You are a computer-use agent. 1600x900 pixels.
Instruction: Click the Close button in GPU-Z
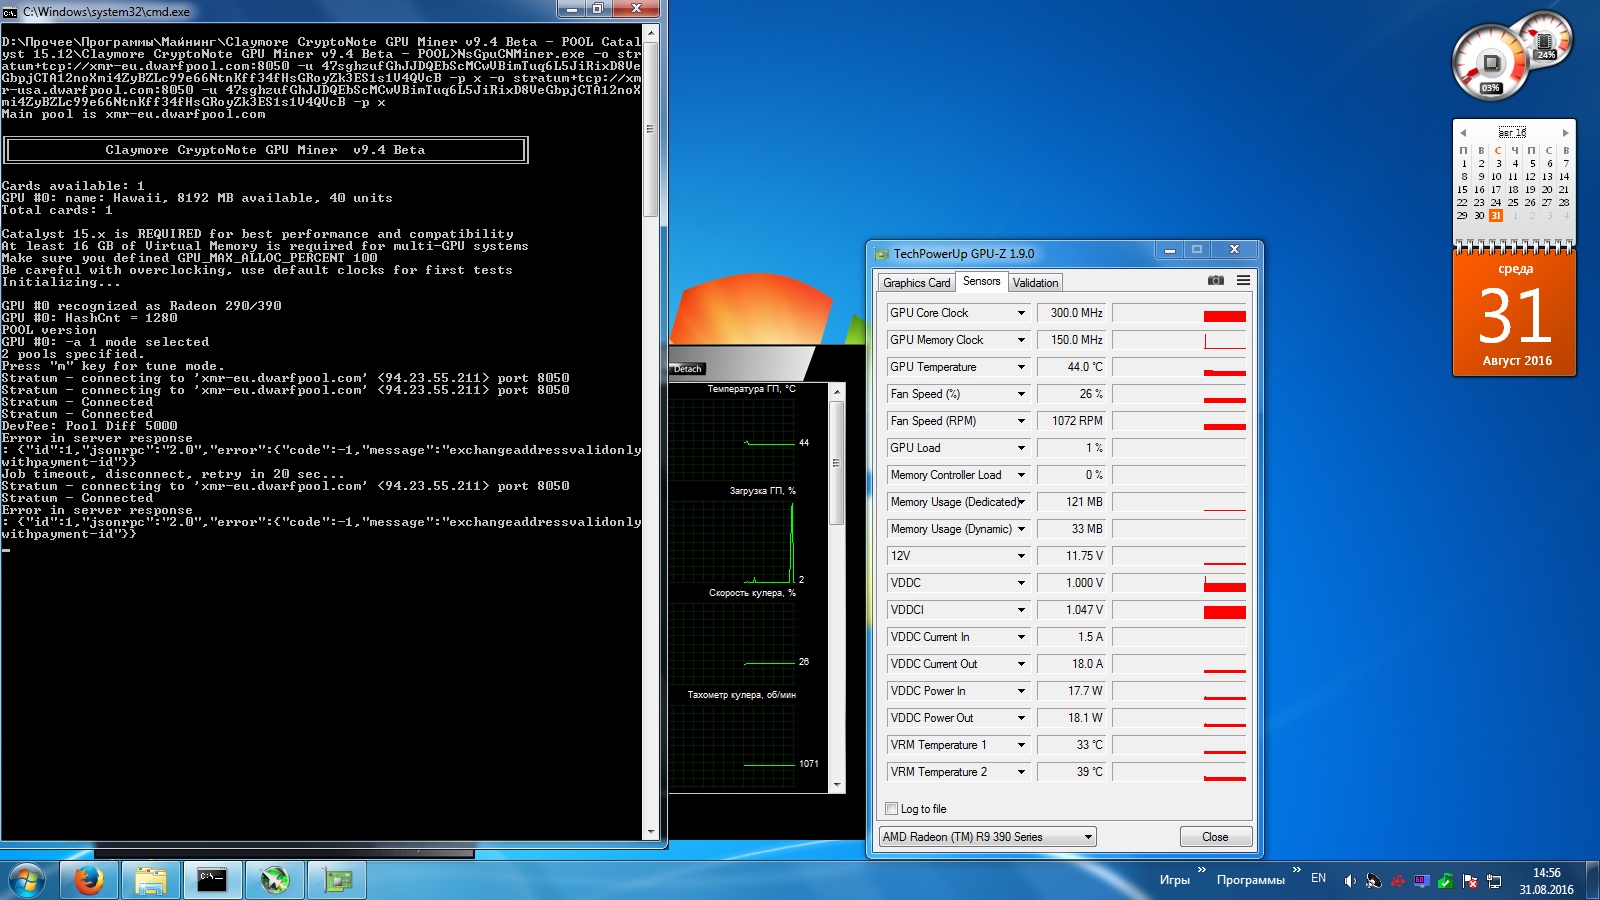pyautogui.click(x=1215, y=837)
